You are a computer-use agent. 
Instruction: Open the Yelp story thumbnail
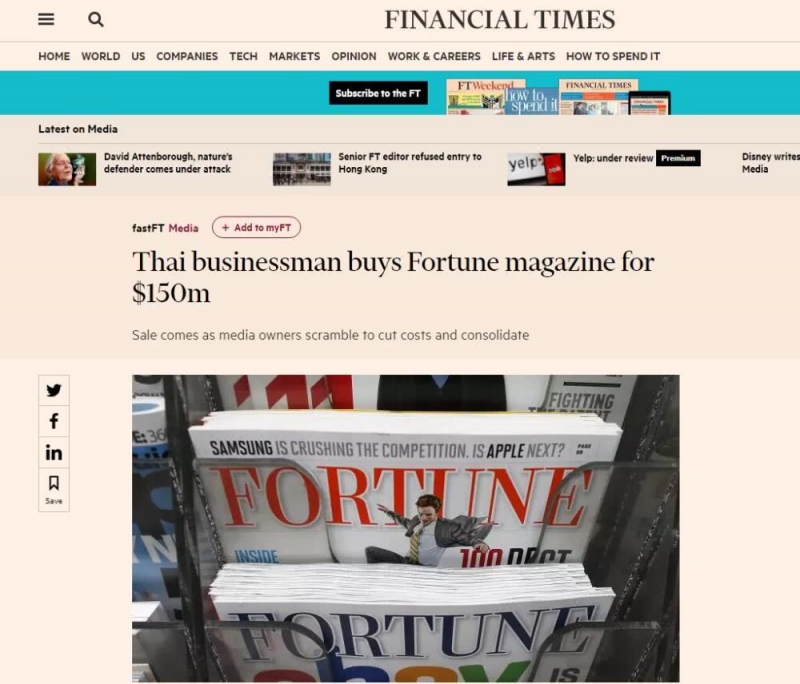point(536,169)
